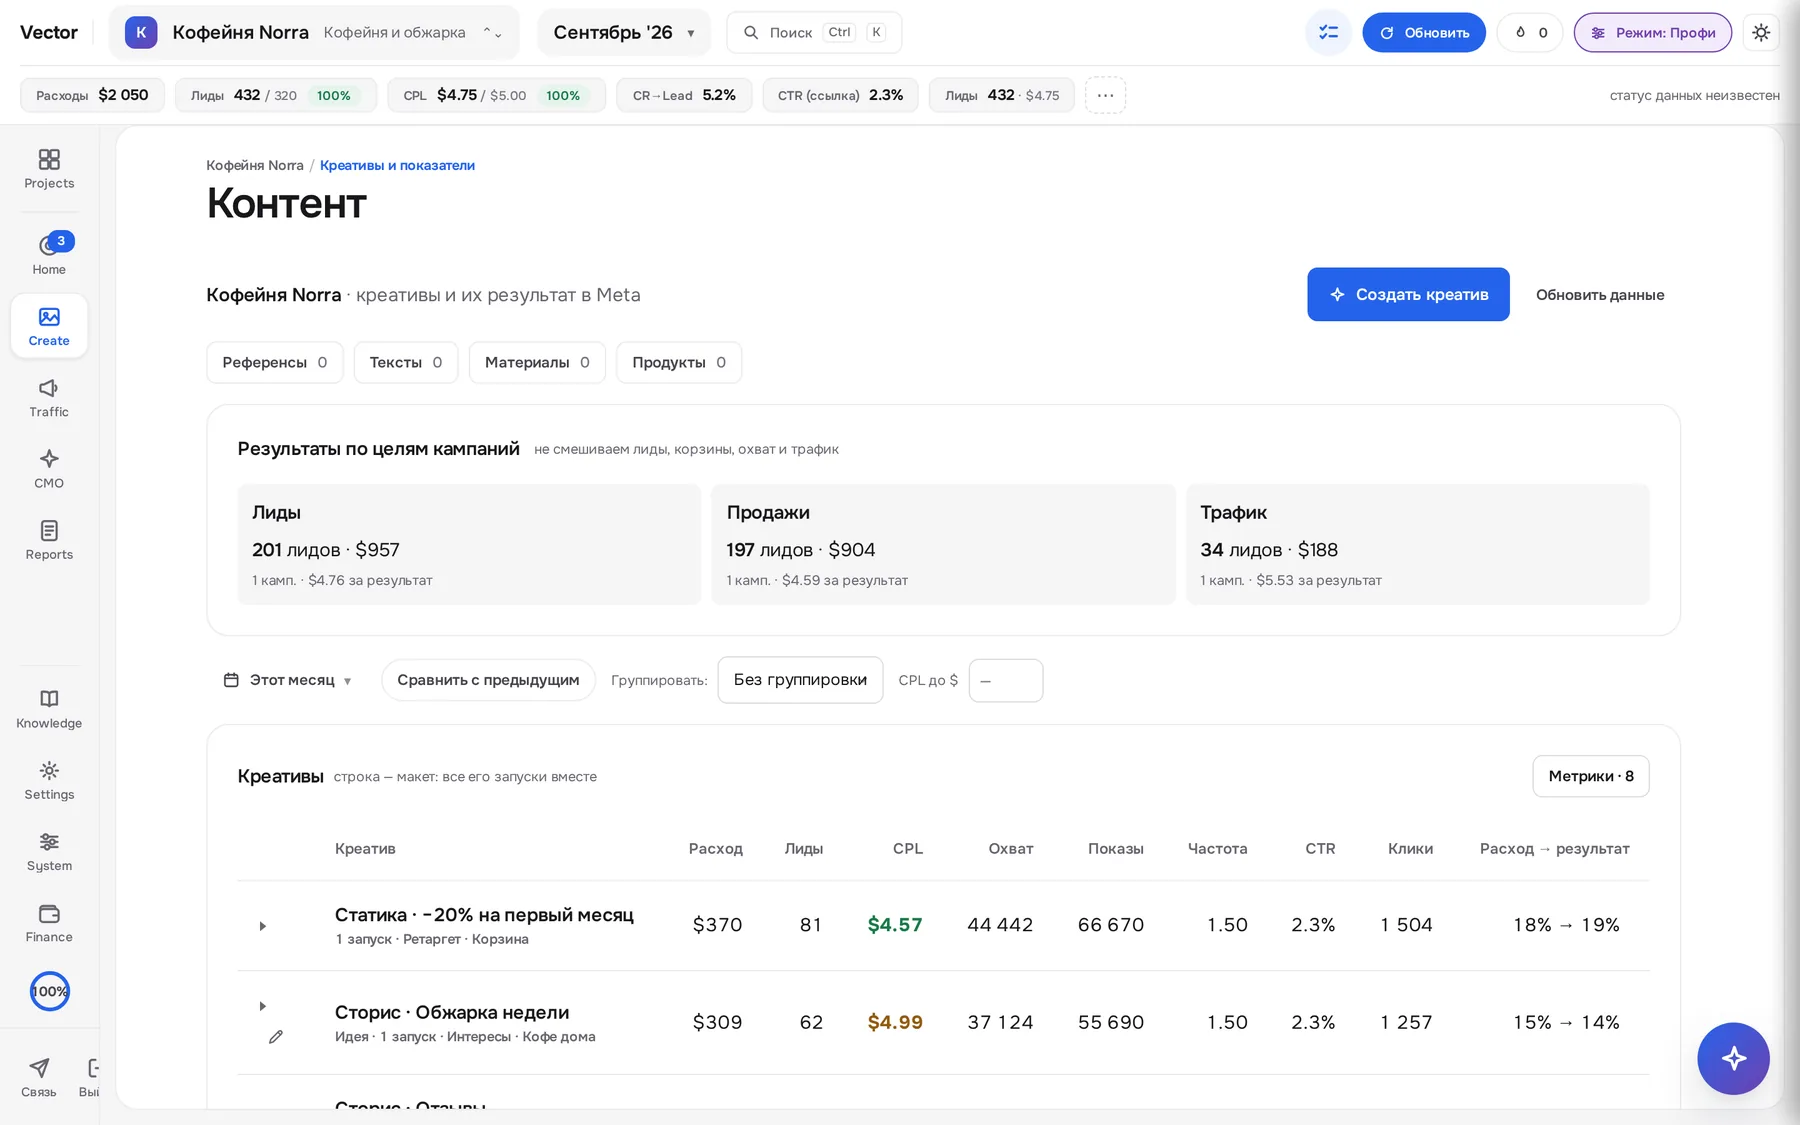Open the floating AI assistant sparkle button
The height and width of the screenshot is (1125, 1800).
(x=1733, y=1058)
